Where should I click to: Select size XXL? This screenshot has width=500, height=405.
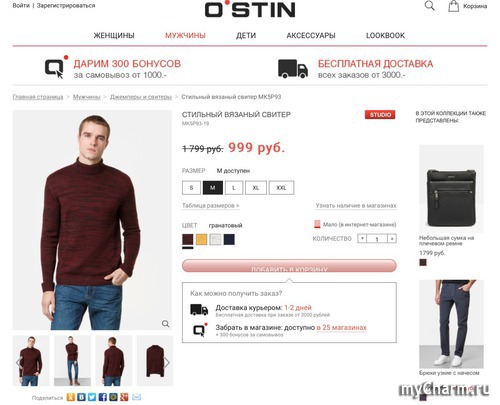click(x=281, y=188)
